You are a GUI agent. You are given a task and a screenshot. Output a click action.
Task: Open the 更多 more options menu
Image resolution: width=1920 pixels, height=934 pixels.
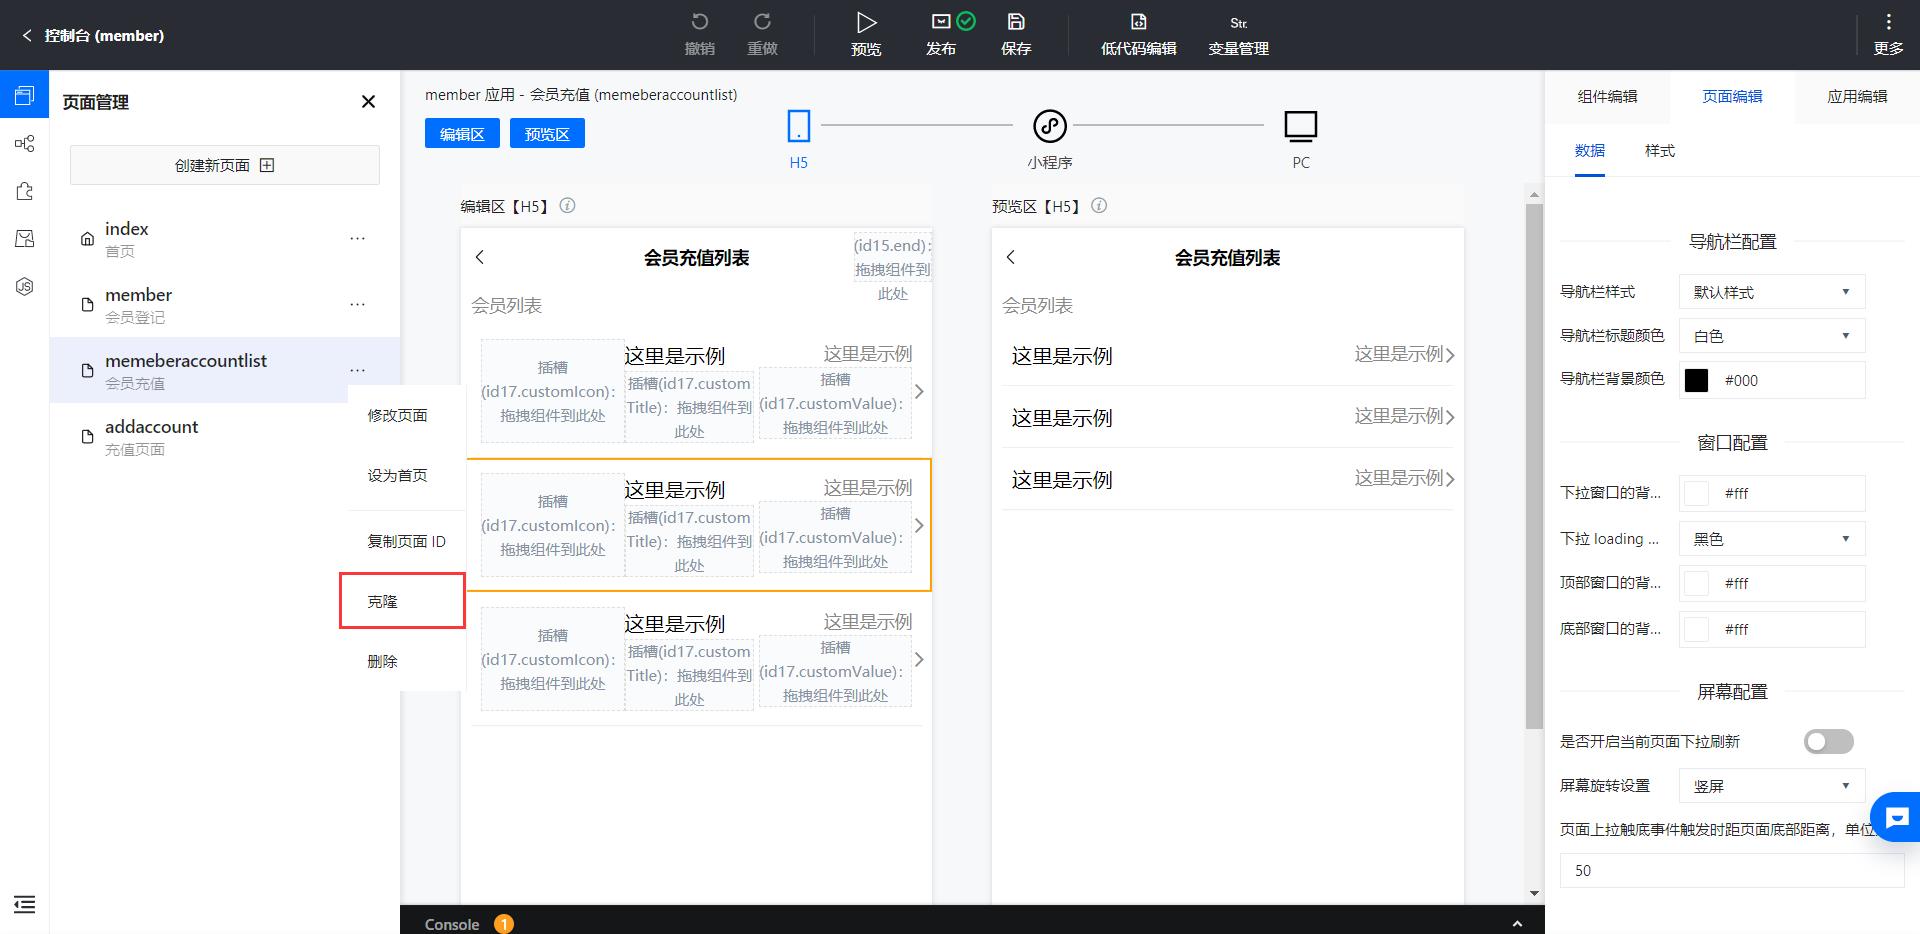tap(1888, 34)
